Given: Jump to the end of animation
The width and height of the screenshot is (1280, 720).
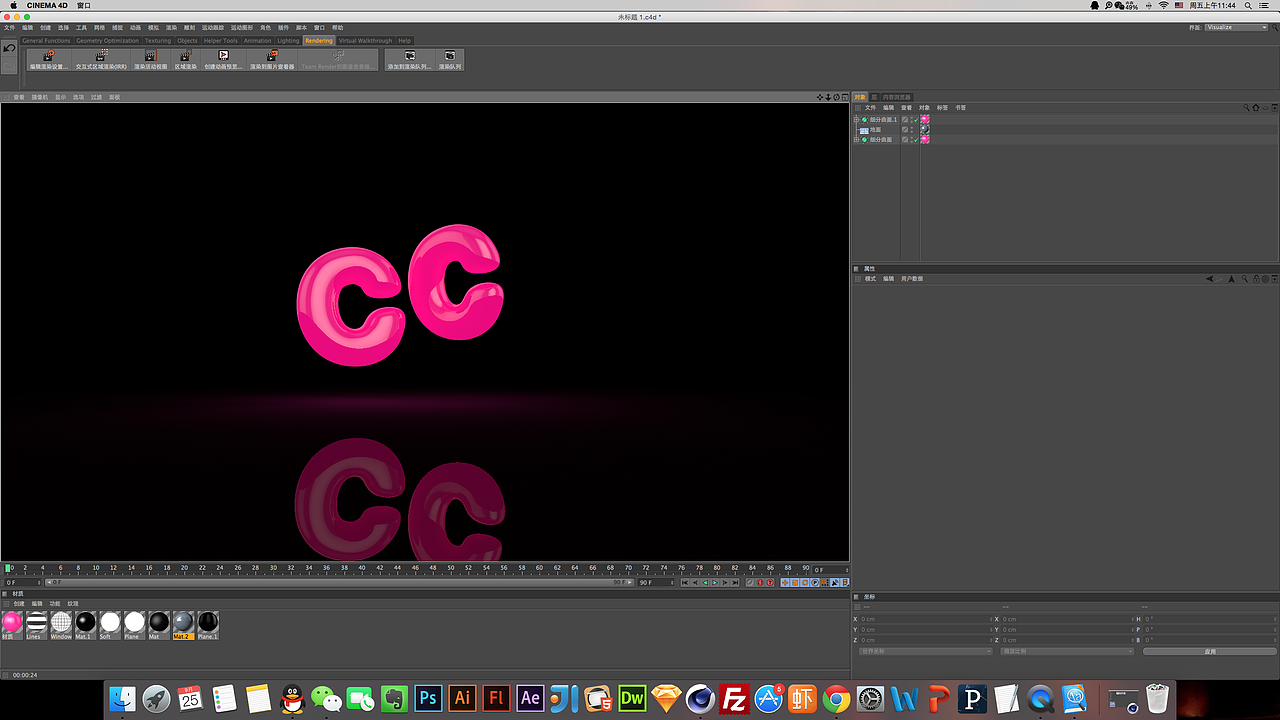Looking at the screenshot, I should point(735,582).
